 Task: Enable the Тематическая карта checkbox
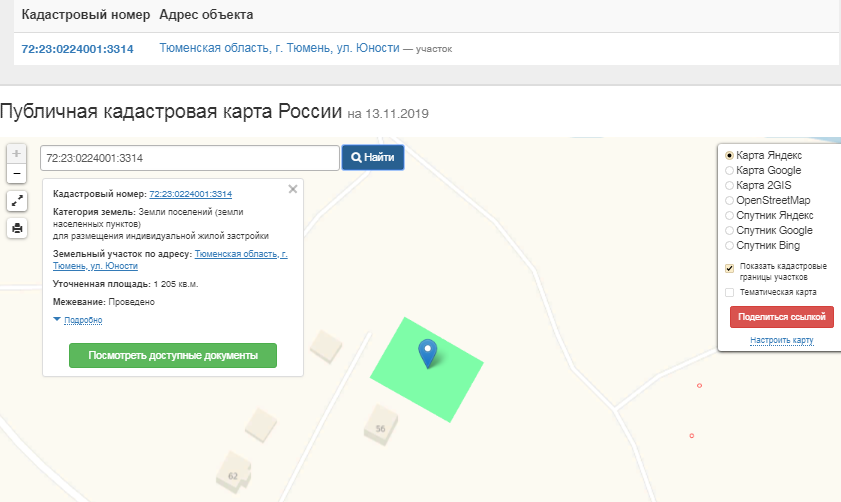729,292
